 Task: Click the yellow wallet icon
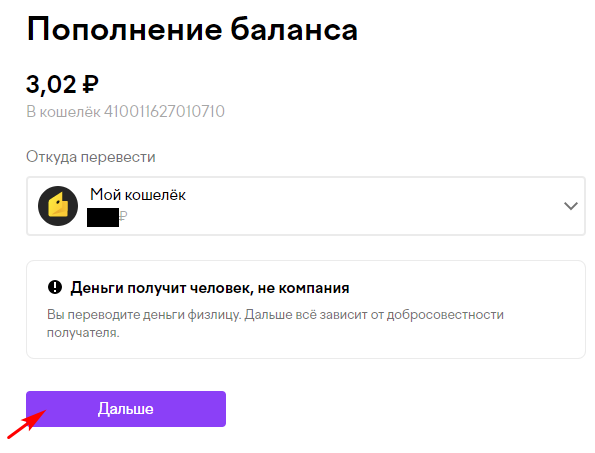point(58,206)
